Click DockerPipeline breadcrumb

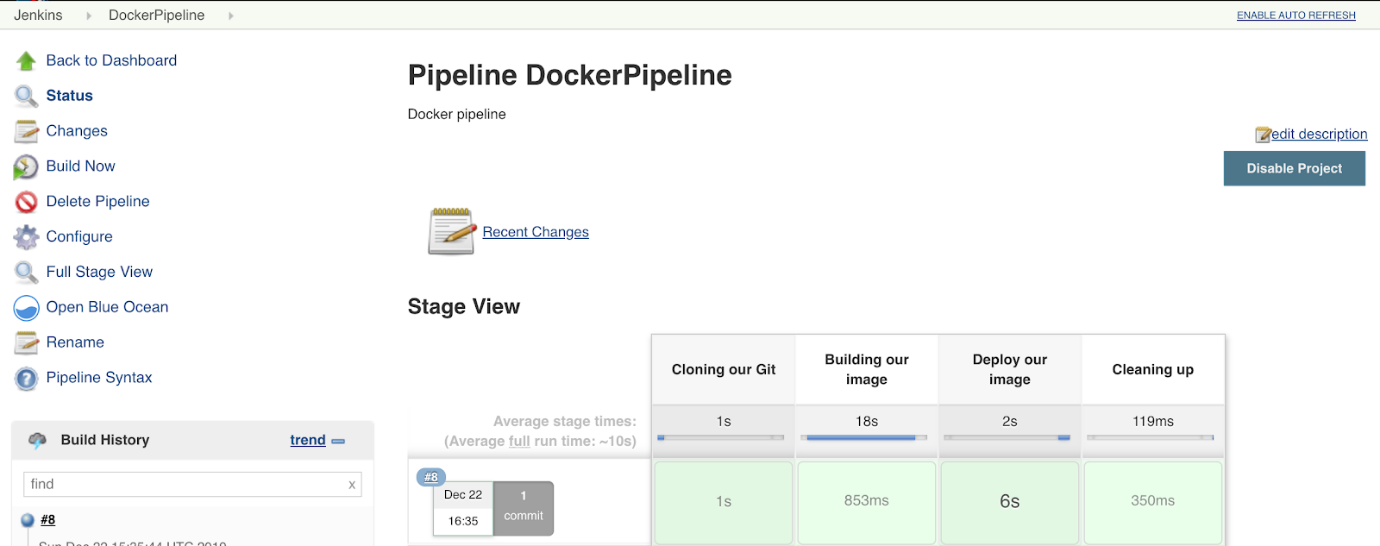click(156, 15)
